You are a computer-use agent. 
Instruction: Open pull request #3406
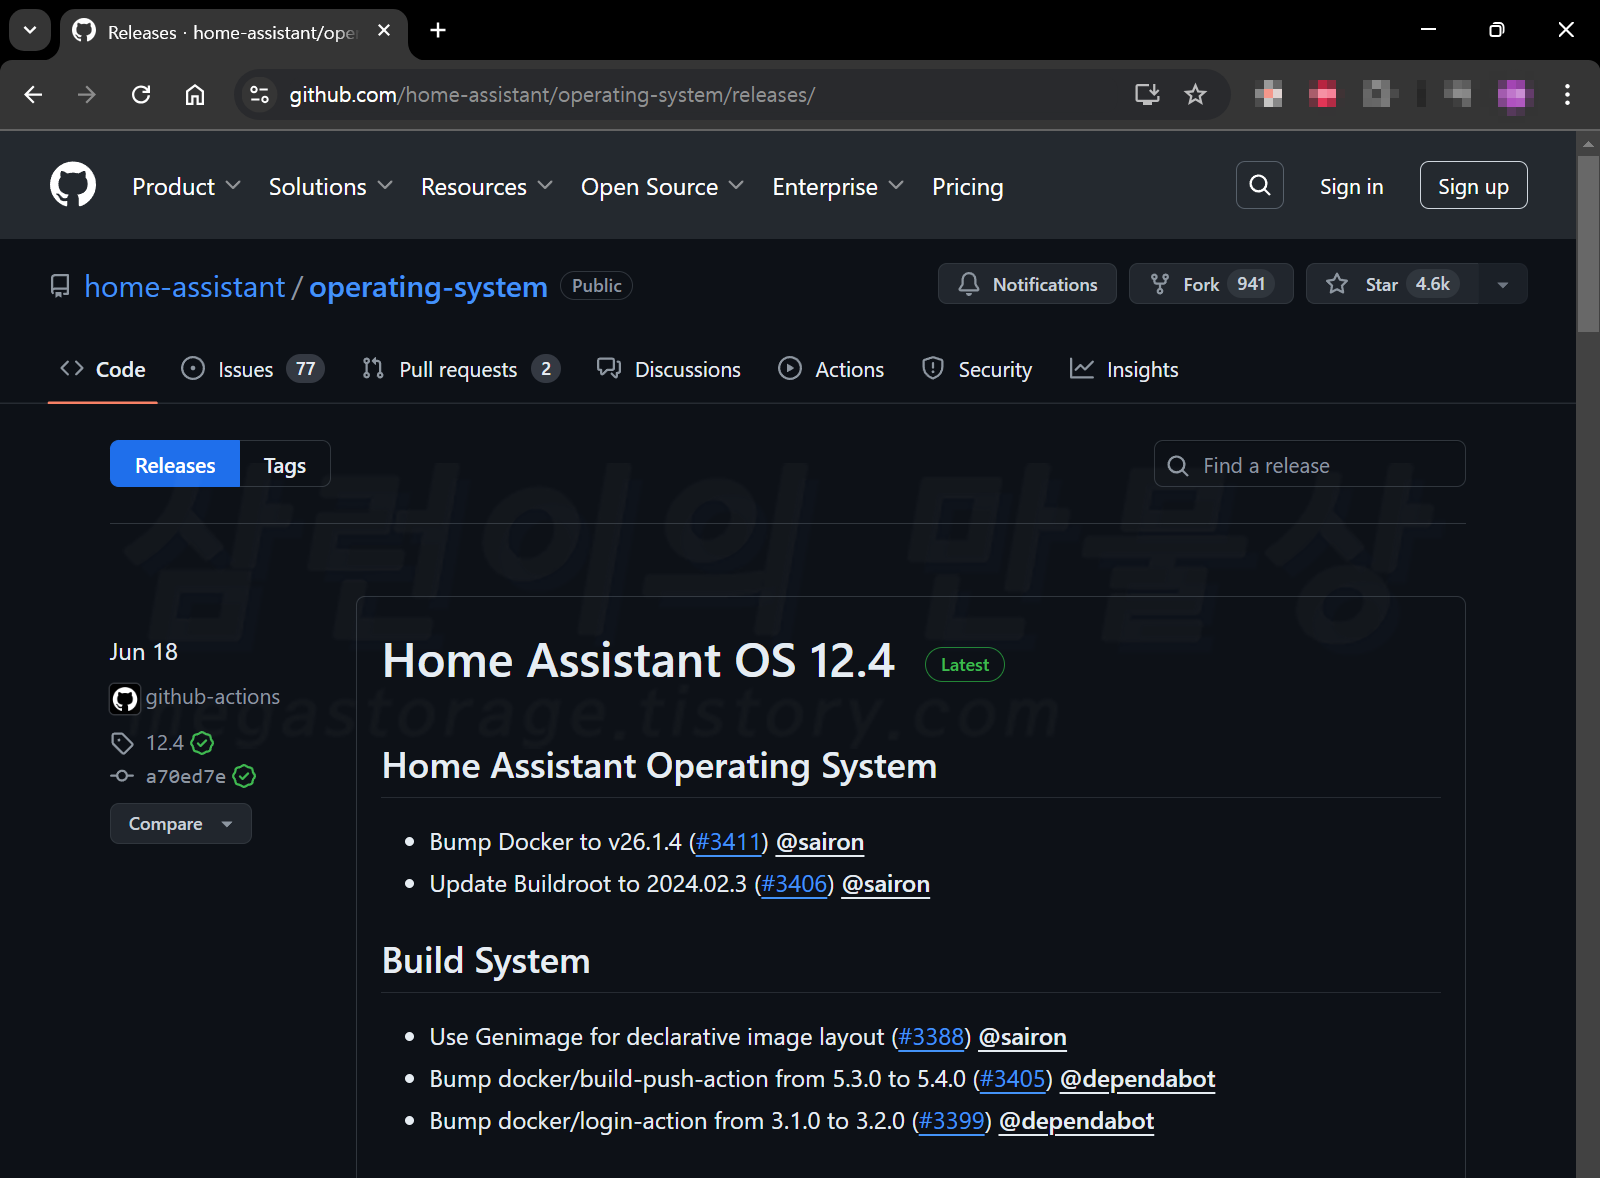[x=794, y=884]
